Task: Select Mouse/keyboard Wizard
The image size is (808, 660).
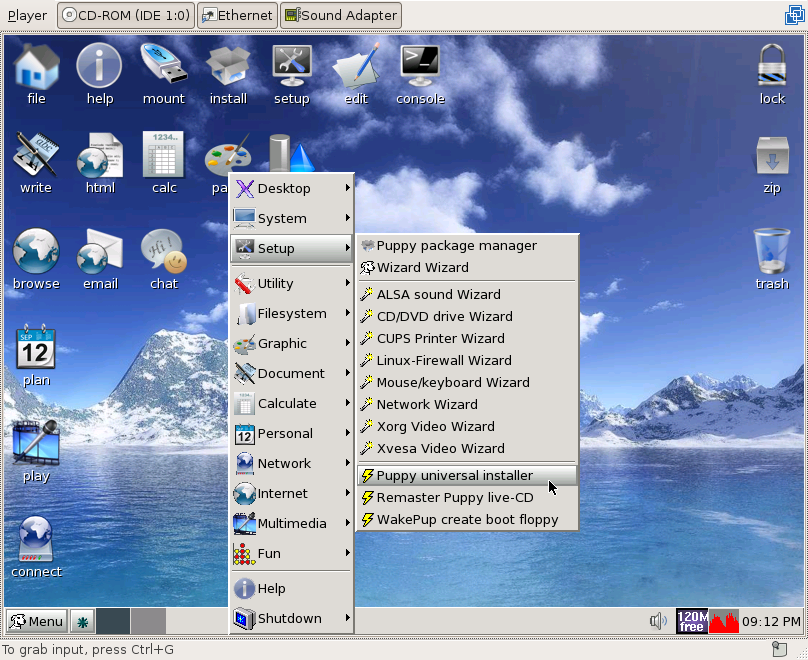Action: [467, 382]
